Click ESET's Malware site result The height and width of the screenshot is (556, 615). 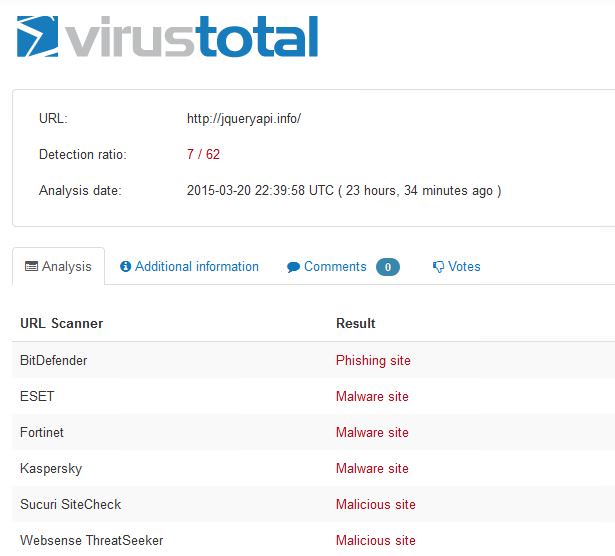point(372,396)
